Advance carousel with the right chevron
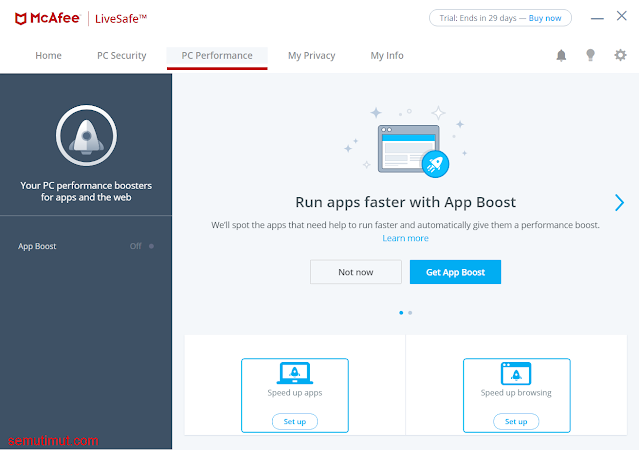Image resolution: width=639 pixels, height=450 pixels. pyautogui.click(x=619, y=202)
